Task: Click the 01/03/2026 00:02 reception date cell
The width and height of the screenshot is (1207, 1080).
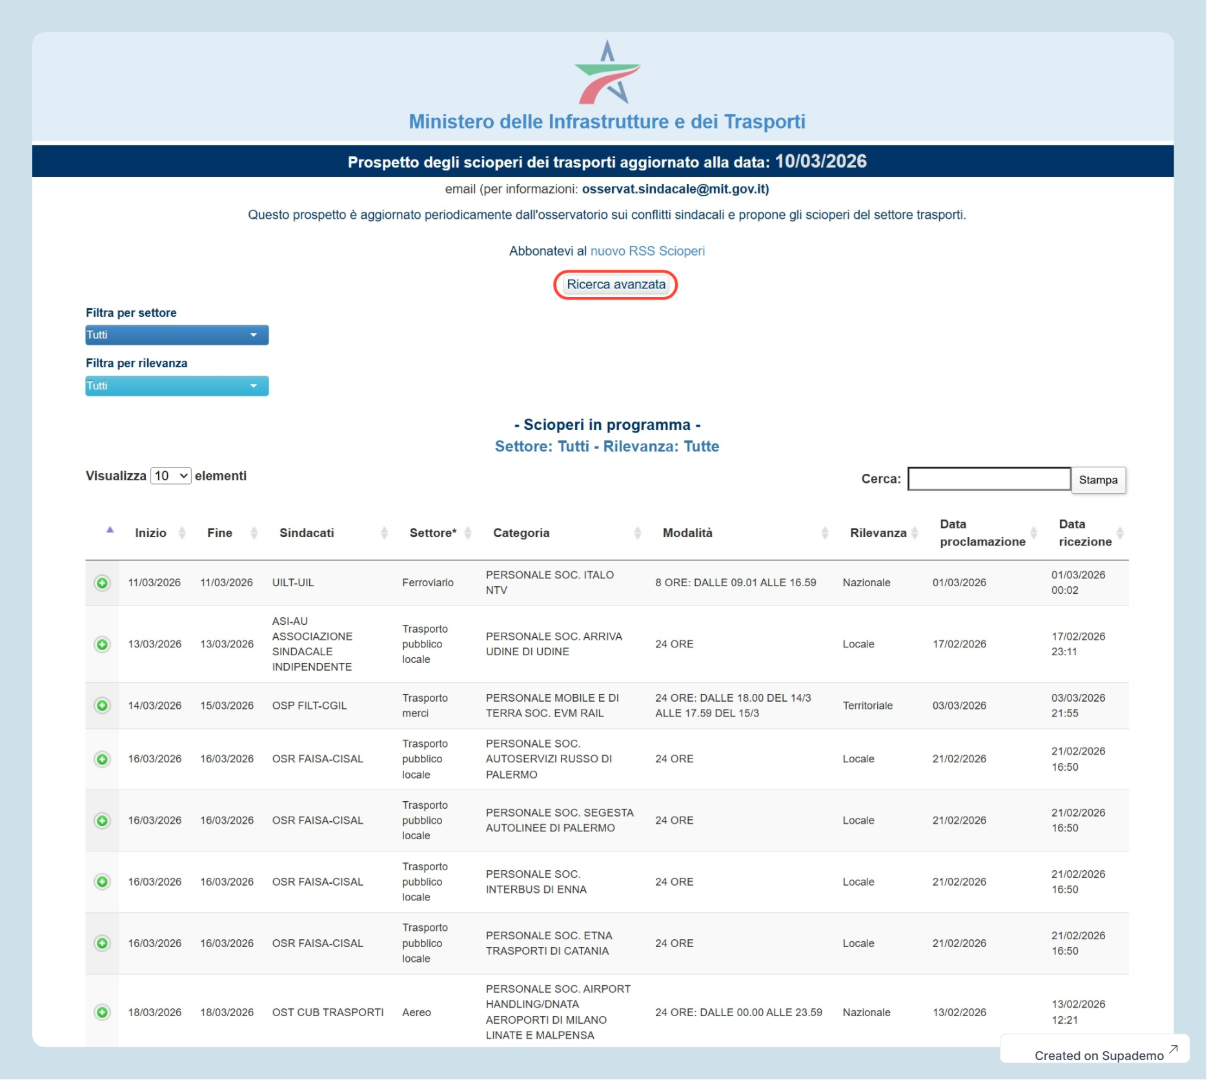Action: point(1078,583)
